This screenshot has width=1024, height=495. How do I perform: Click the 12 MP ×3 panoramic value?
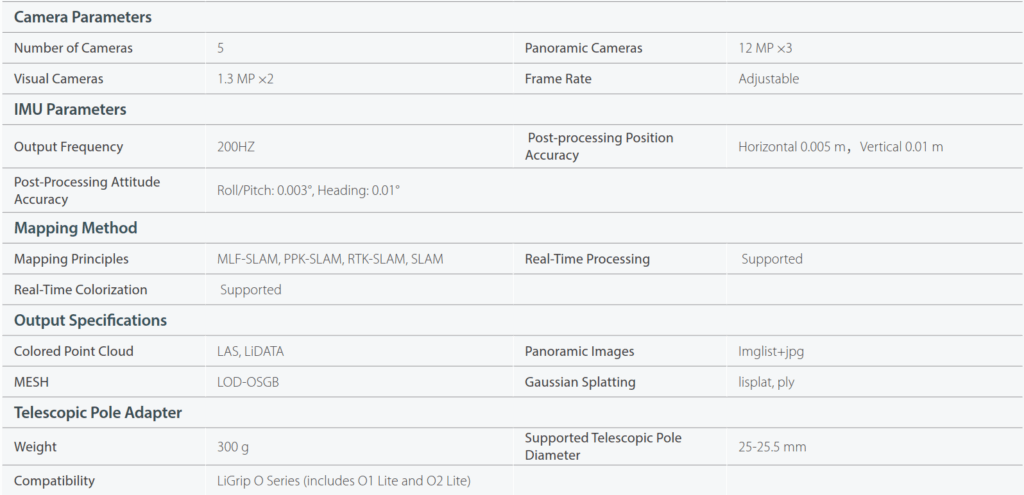[x=765, y=48]
